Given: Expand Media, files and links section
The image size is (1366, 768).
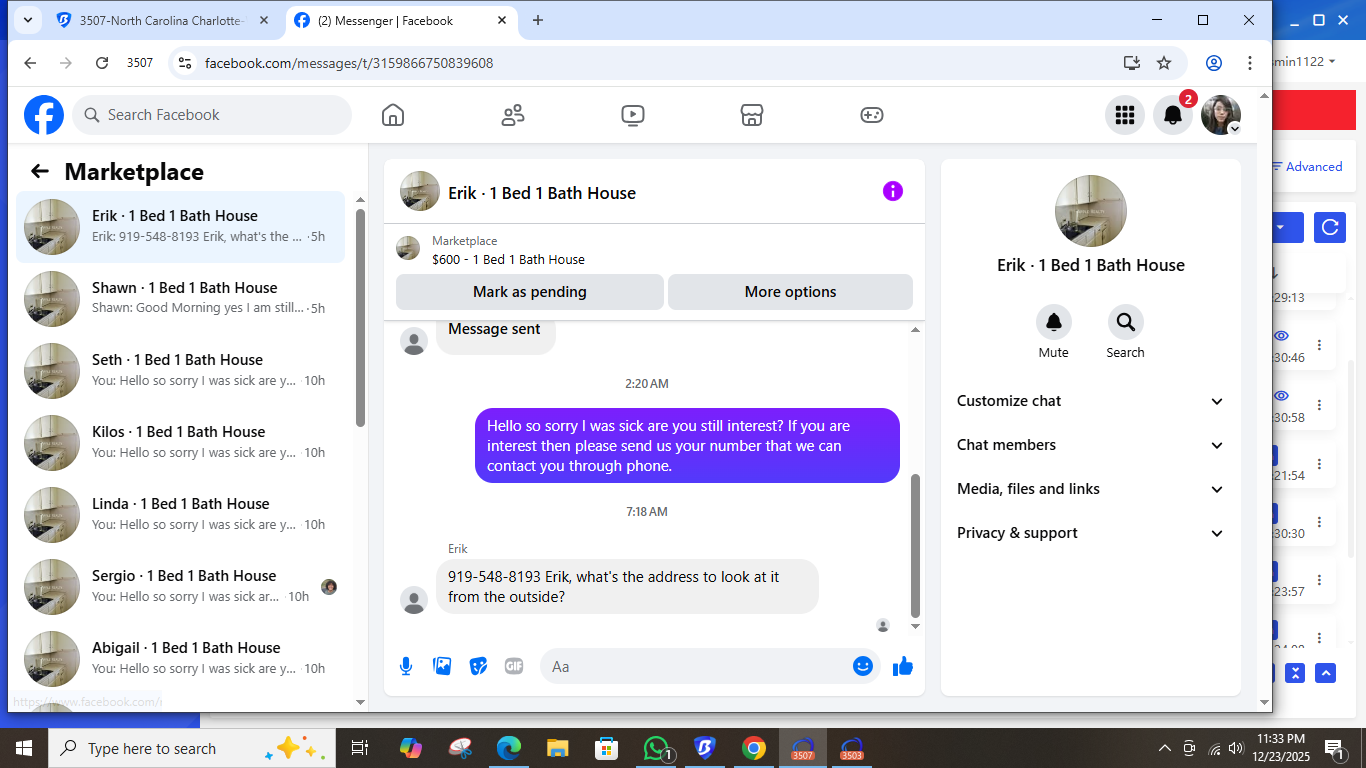Looking at the screenshot, I should click(x=1091, y=489).
